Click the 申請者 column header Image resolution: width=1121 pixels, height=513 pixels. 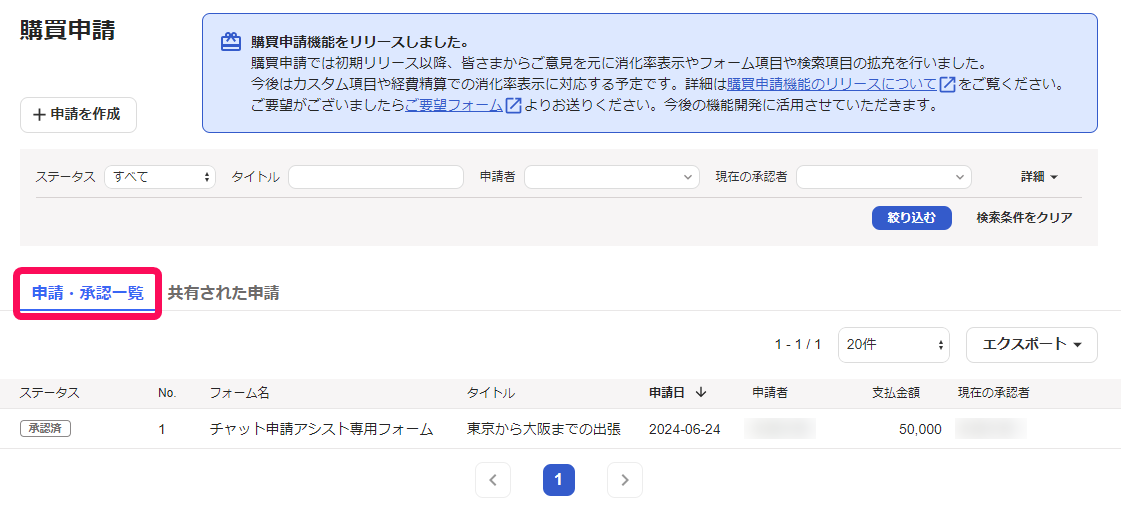click(770, 392)
